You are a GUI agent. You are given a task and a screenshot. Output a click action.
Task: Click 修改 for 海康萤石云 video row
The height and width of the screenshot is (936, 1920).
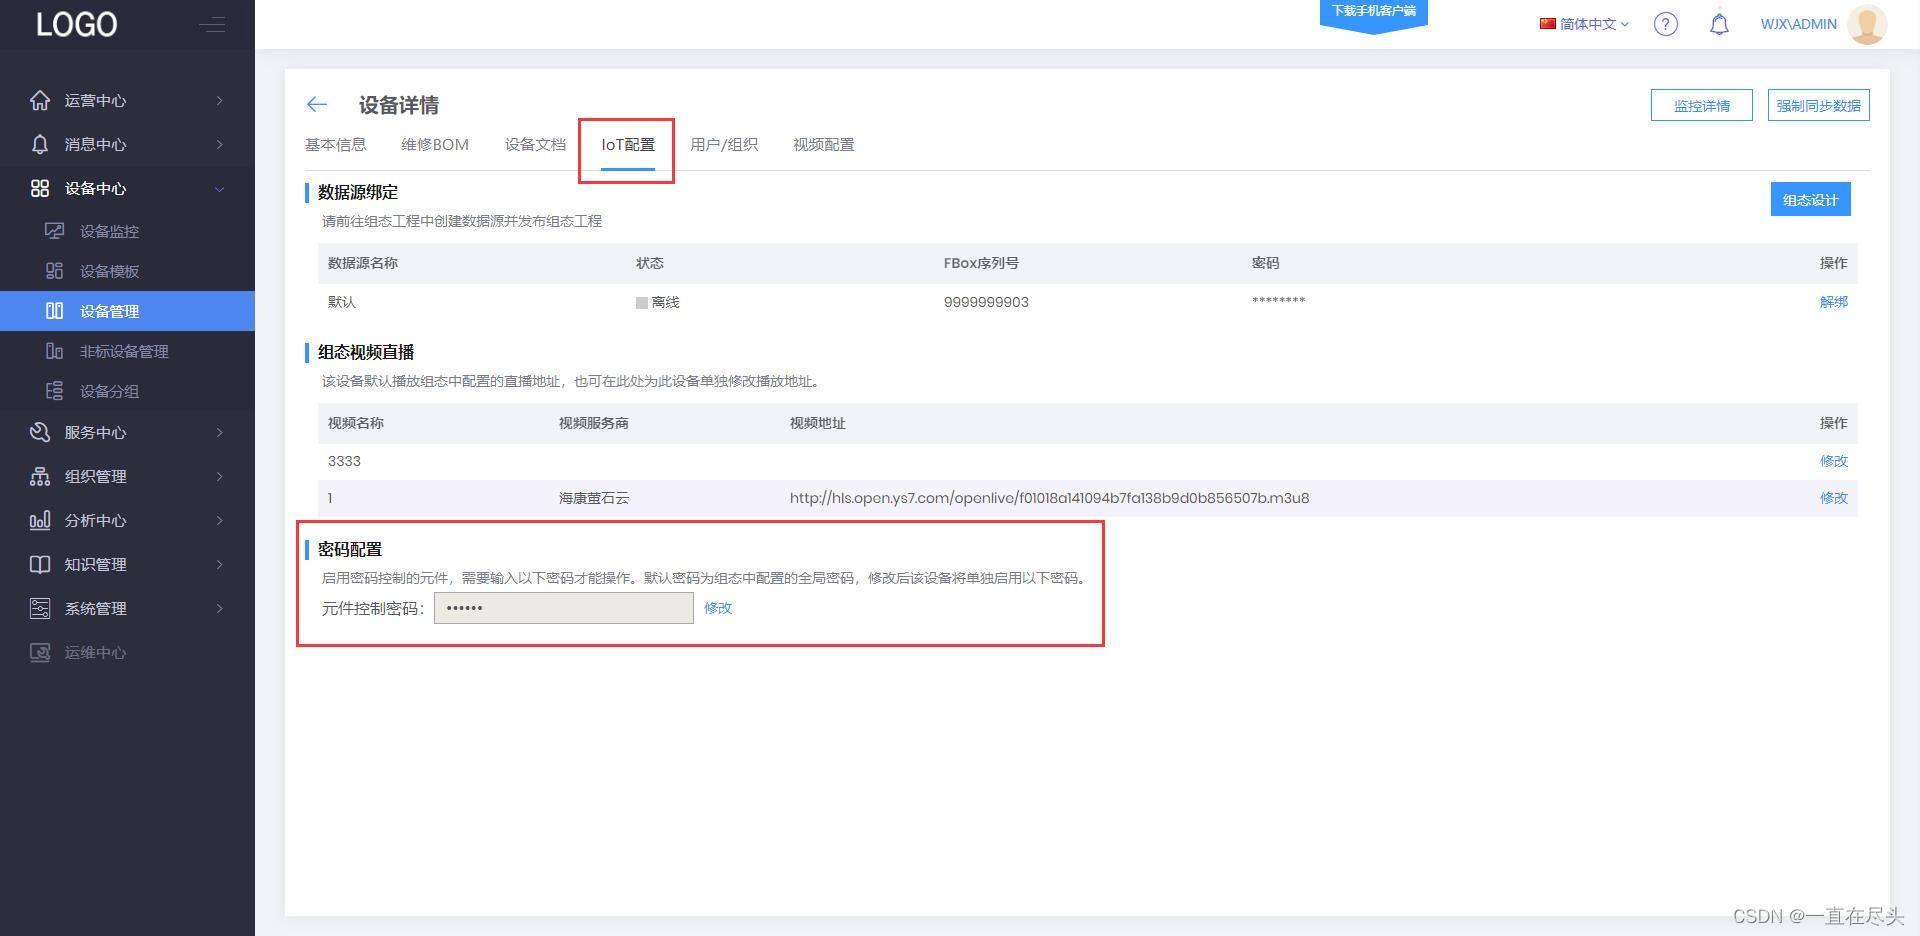click(1833, 497)
